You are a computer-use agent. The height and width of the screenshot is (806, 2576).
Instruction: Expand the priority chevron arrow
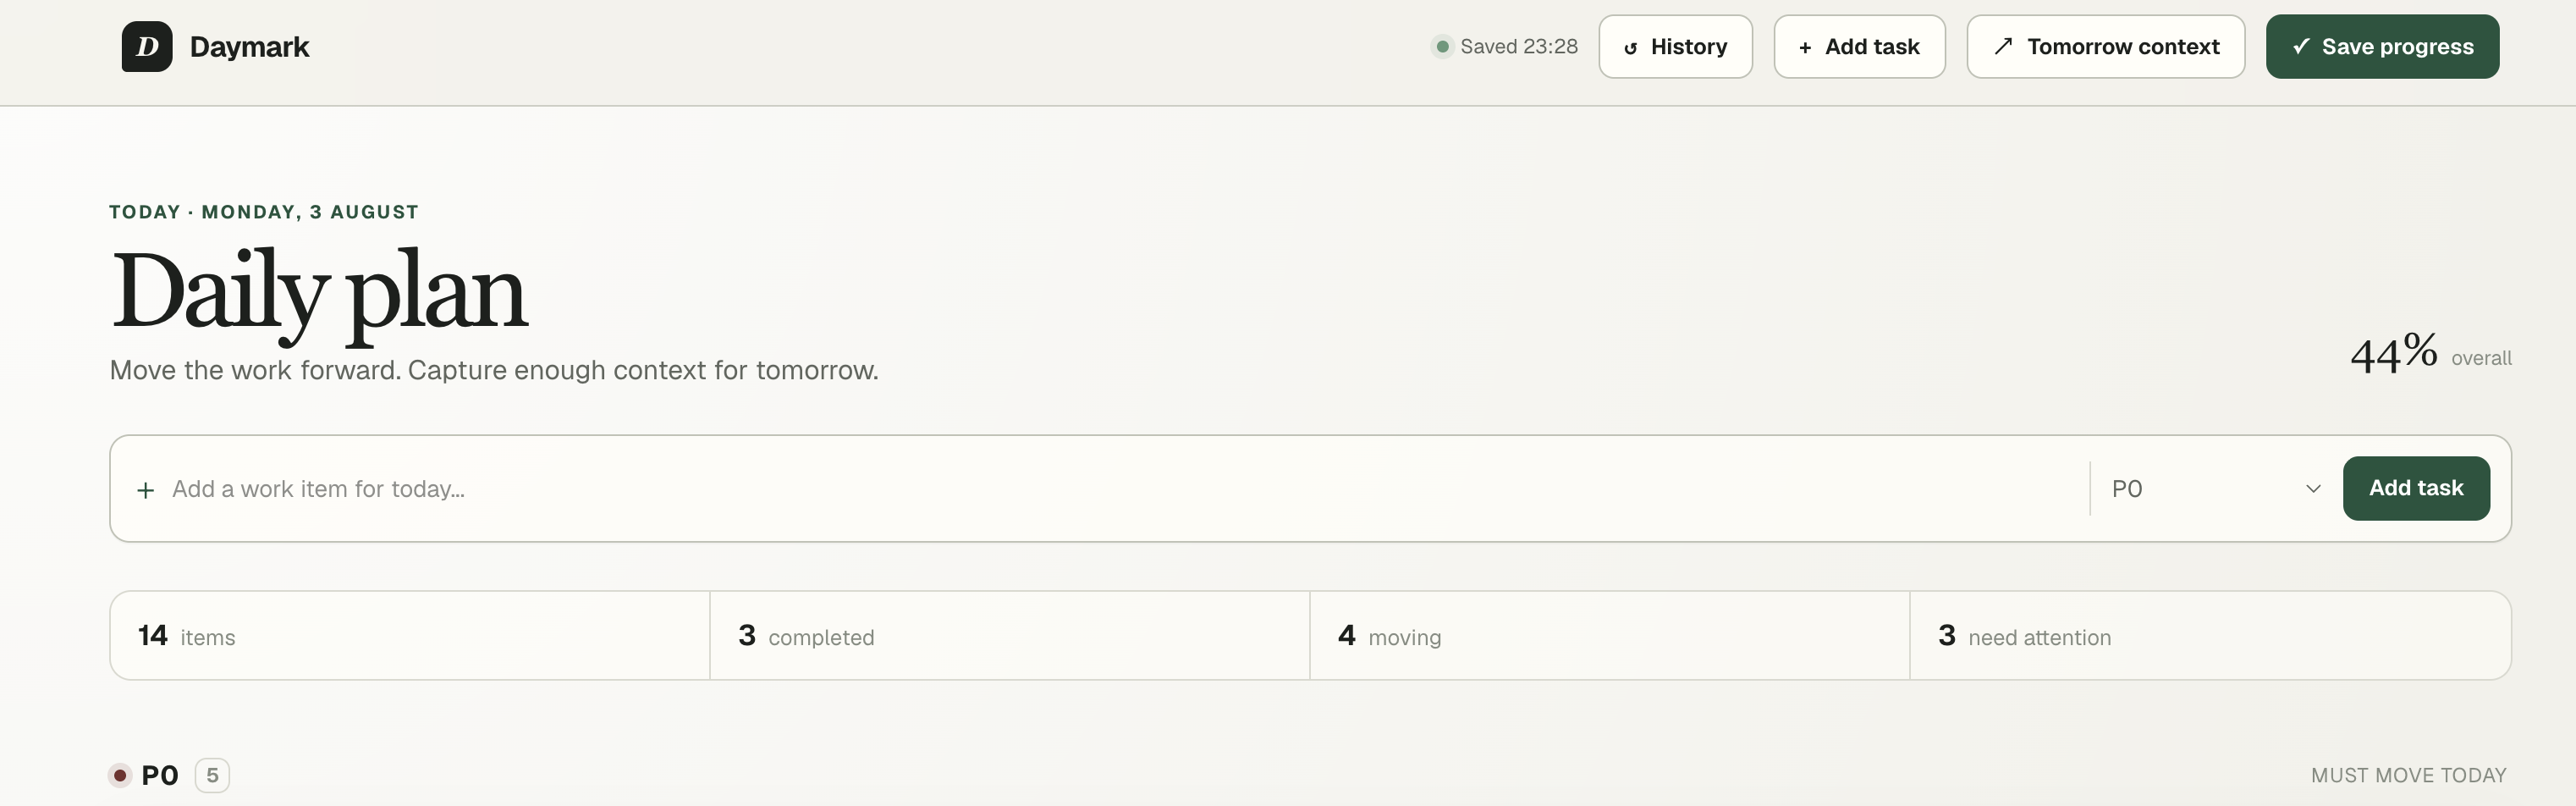click(2313, 489)
